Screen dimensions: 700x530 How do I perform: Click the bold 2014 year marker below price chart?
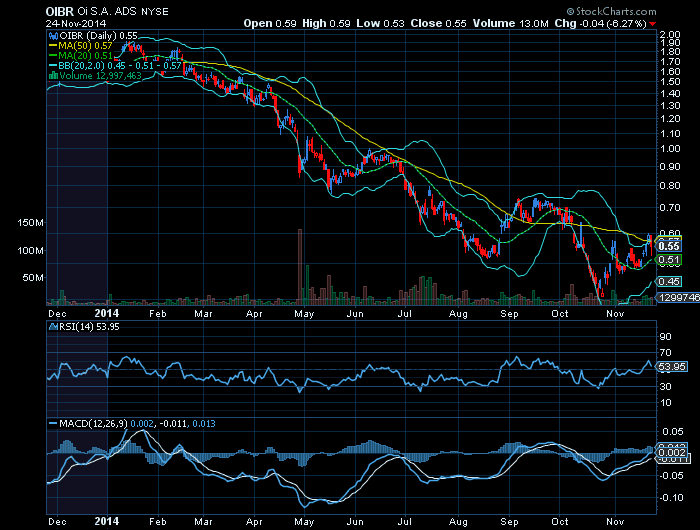[106, 313]
